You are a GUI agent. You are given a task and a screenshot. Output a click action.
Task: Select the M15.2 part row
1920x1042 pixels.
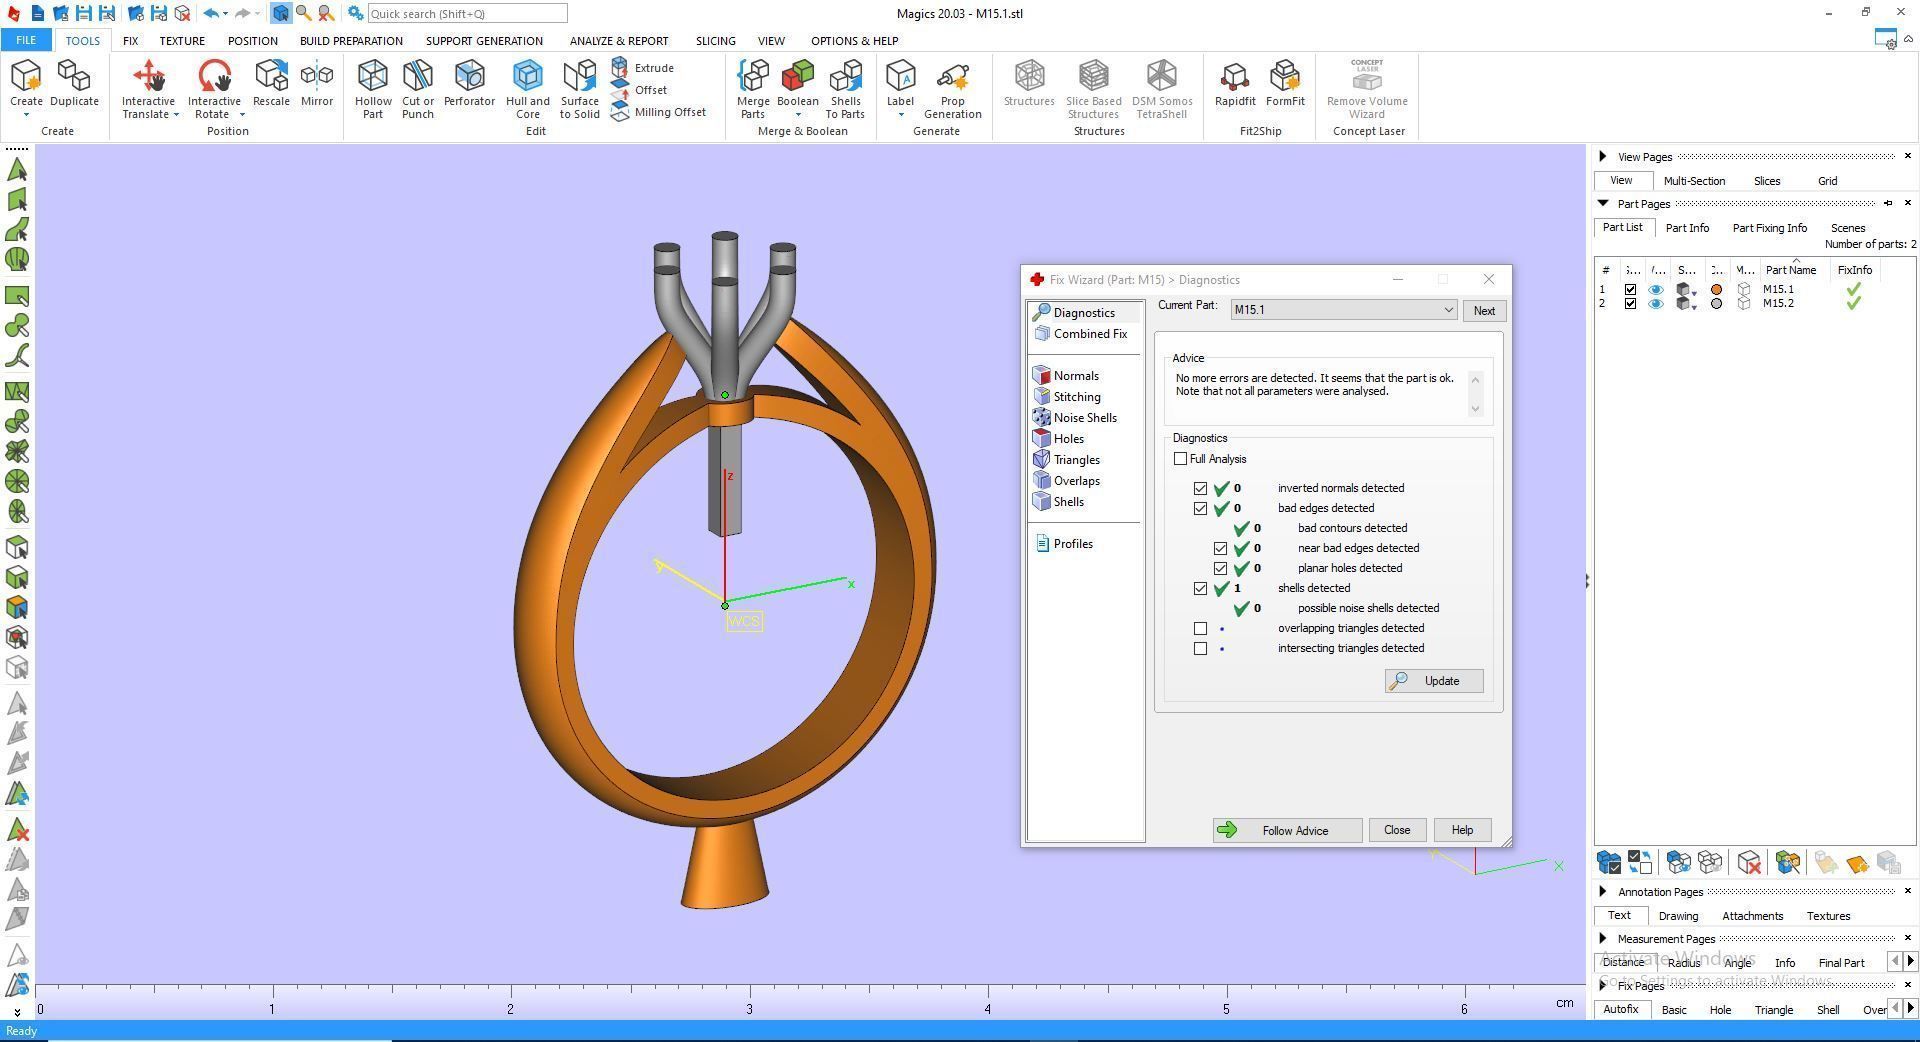coord(1755,304)
